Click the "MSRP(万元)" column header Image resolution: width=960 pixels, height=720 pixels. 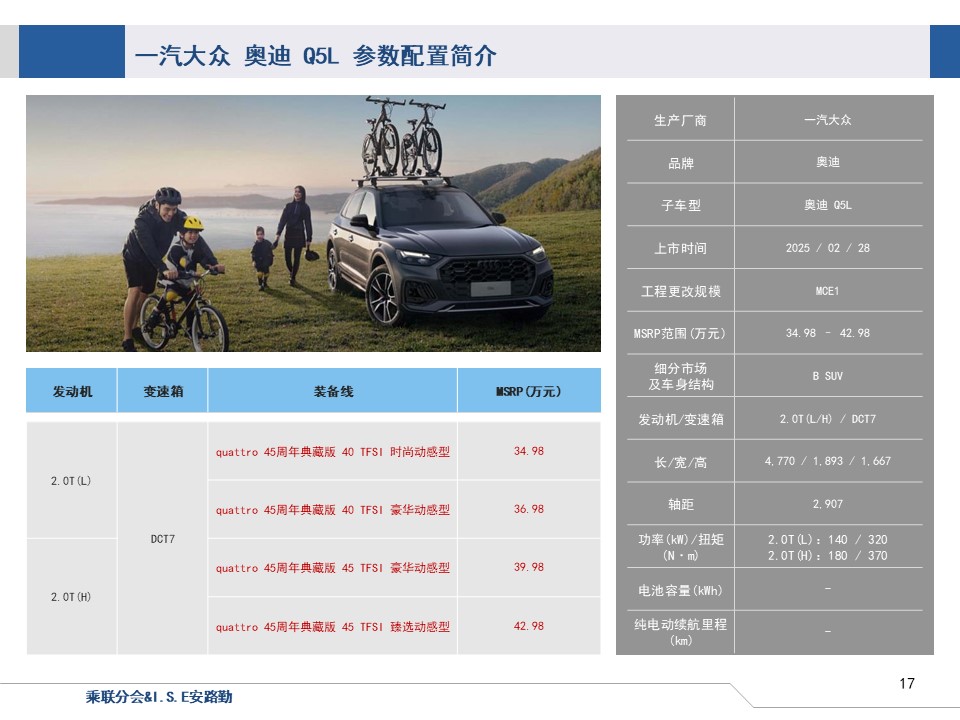529,391
